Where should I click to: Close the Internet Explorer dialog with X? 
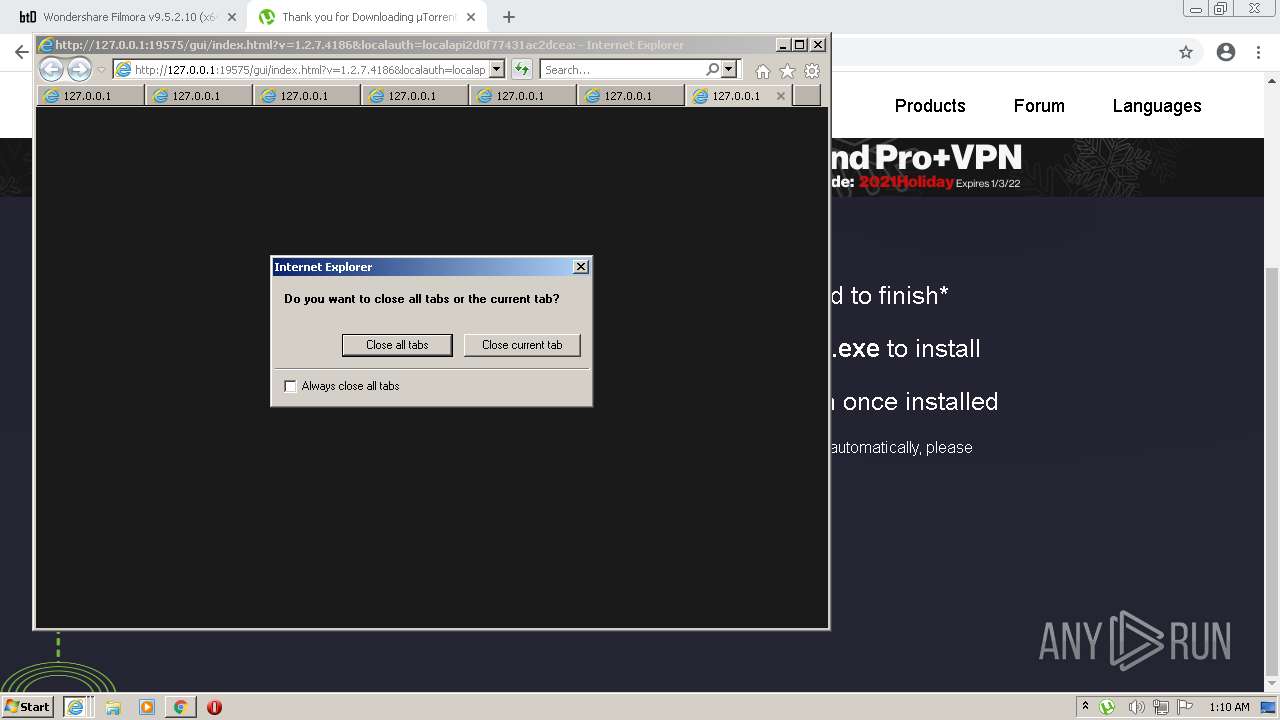click(580, 267)
